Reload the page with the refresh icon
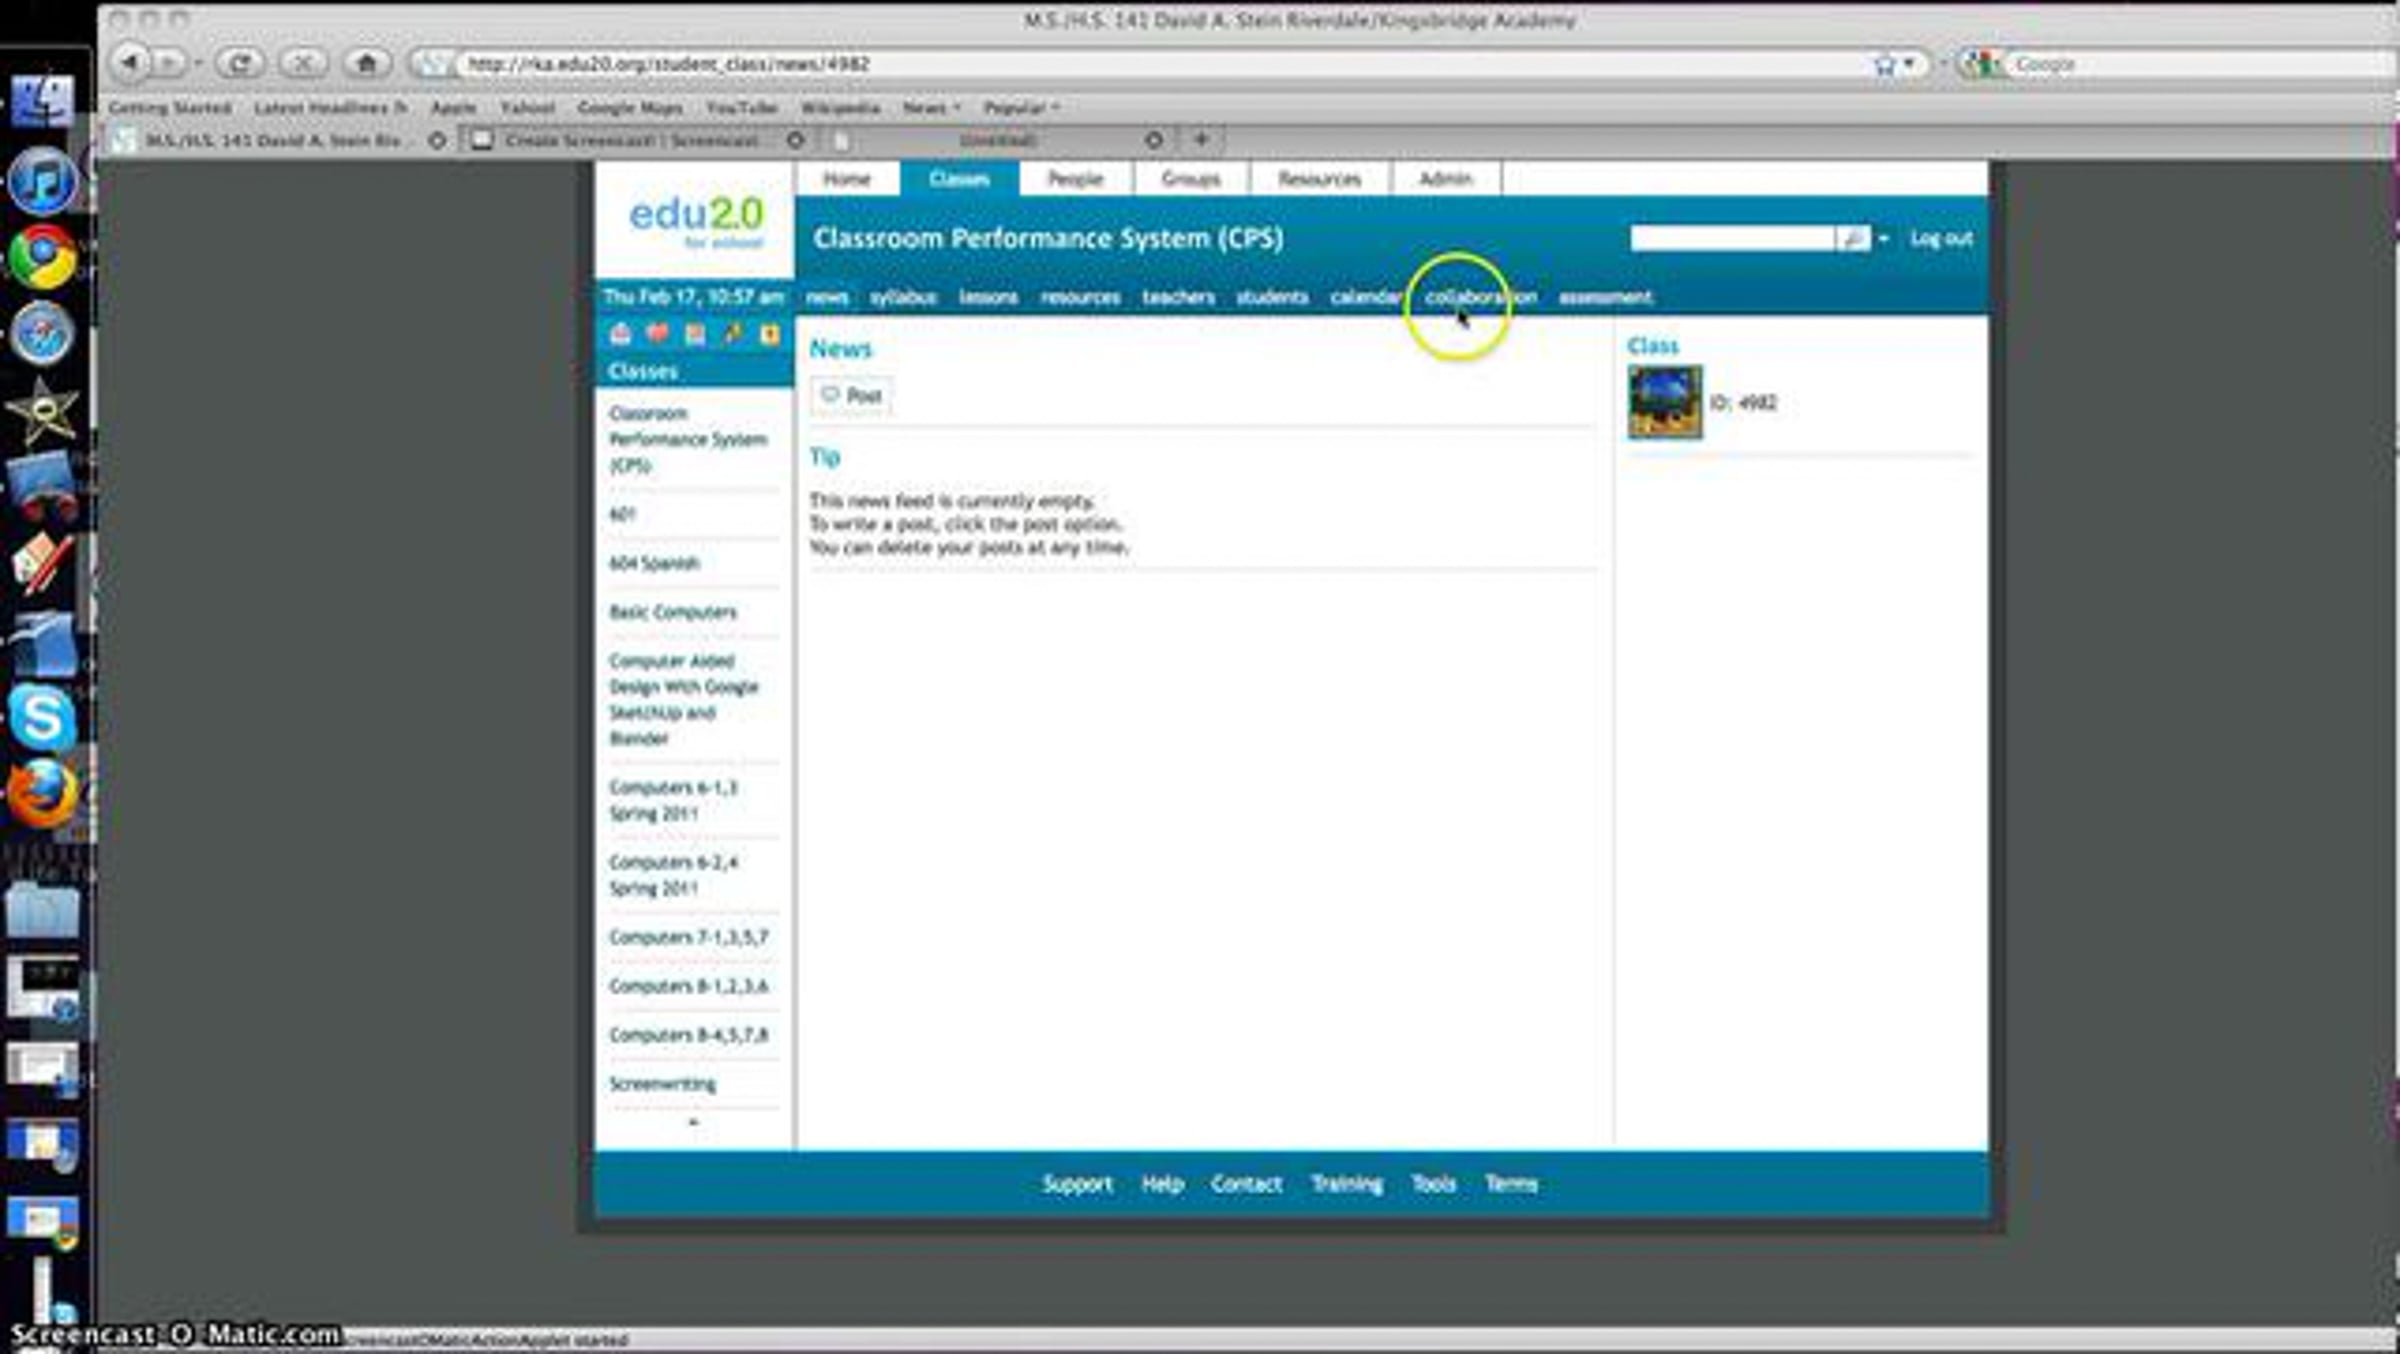Image resolution: width=2400 pixels, height=1354 pixels. coord(239,63)
